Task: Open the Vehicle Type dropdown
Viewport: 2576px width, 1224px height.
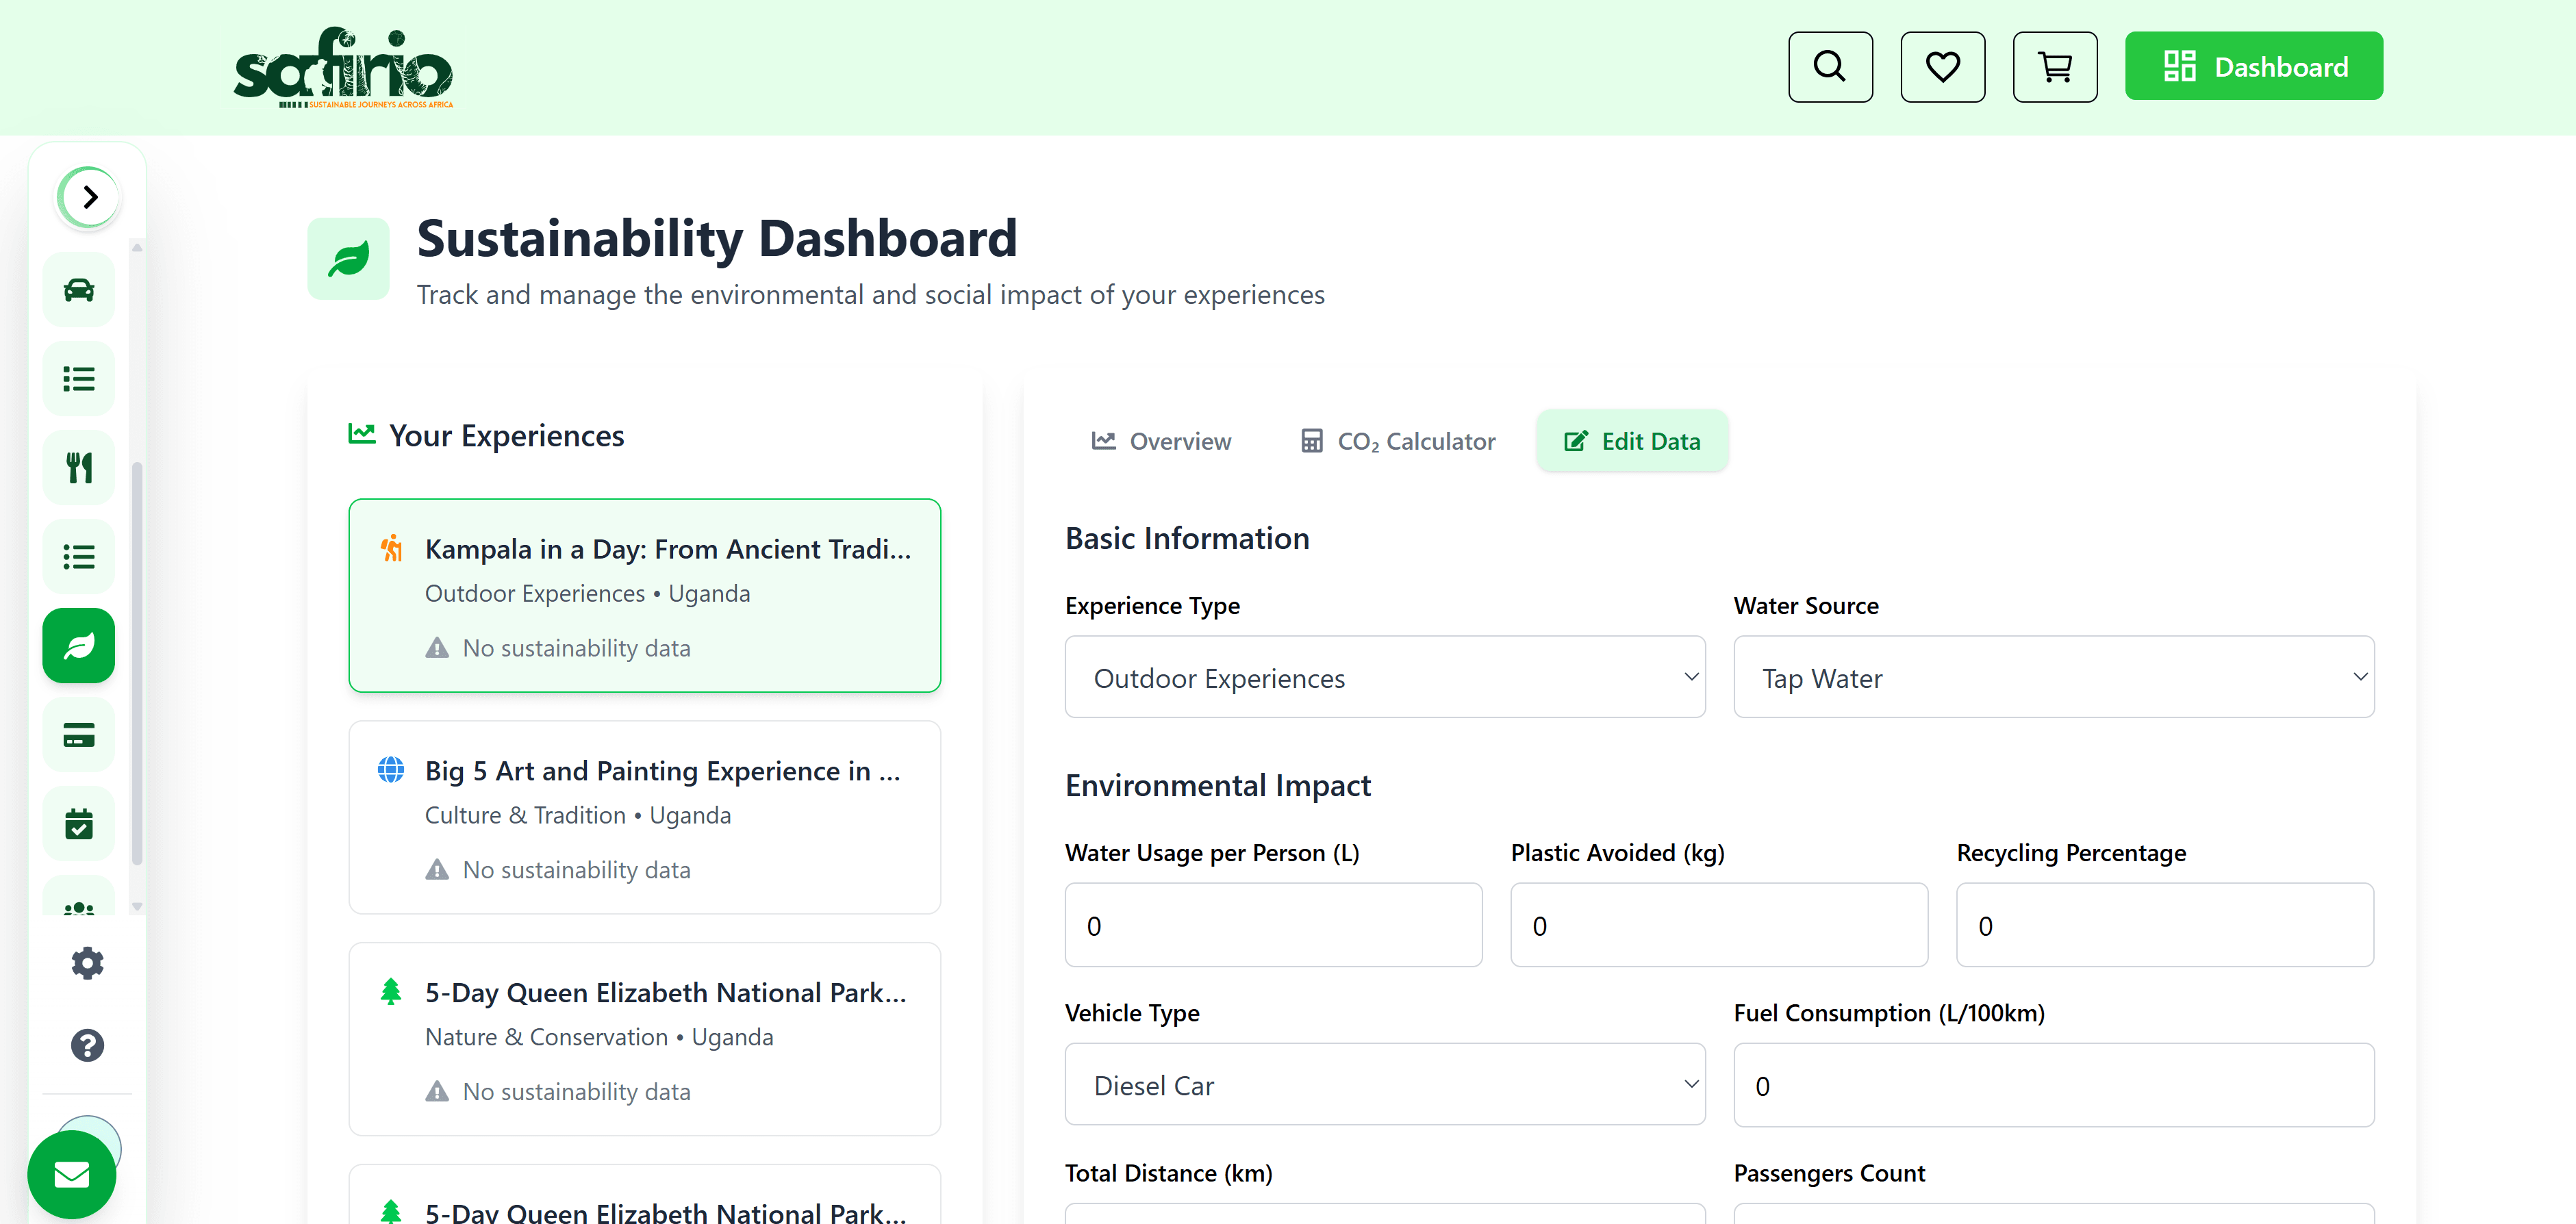Action: pos(1384,1085)
